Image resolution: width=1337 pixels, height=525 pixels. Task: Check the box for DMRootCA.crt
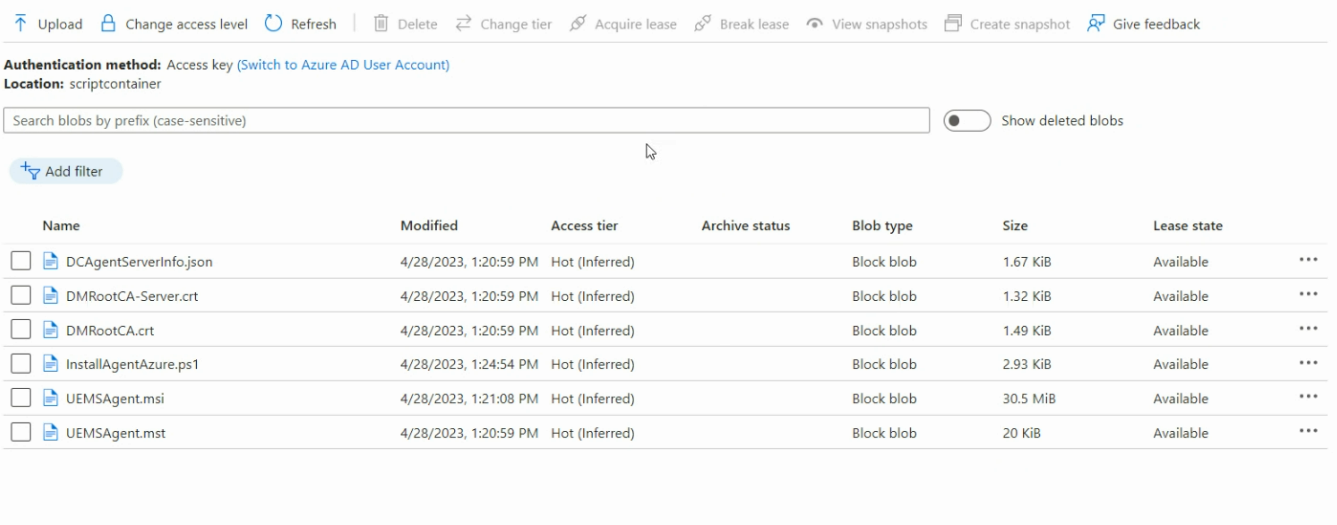click(21, 331)
